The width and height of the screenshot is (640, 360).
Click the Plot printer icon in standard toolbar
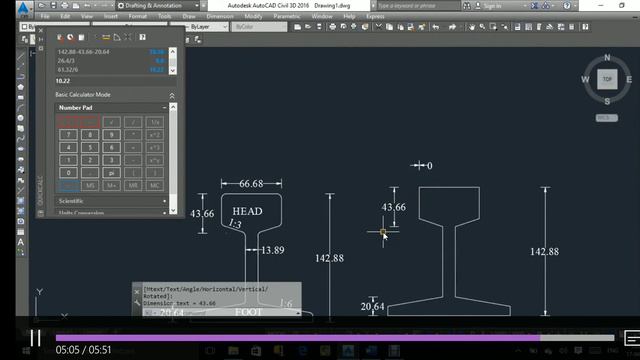[333, 27]
